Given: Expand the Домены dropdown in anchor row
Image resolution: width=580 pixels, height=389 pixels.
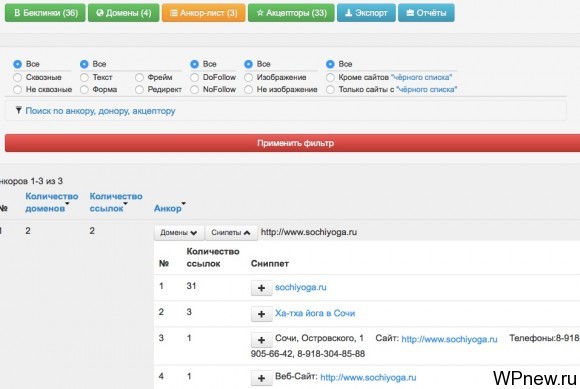Looking at the screenshot, I should tap(178, 233).
